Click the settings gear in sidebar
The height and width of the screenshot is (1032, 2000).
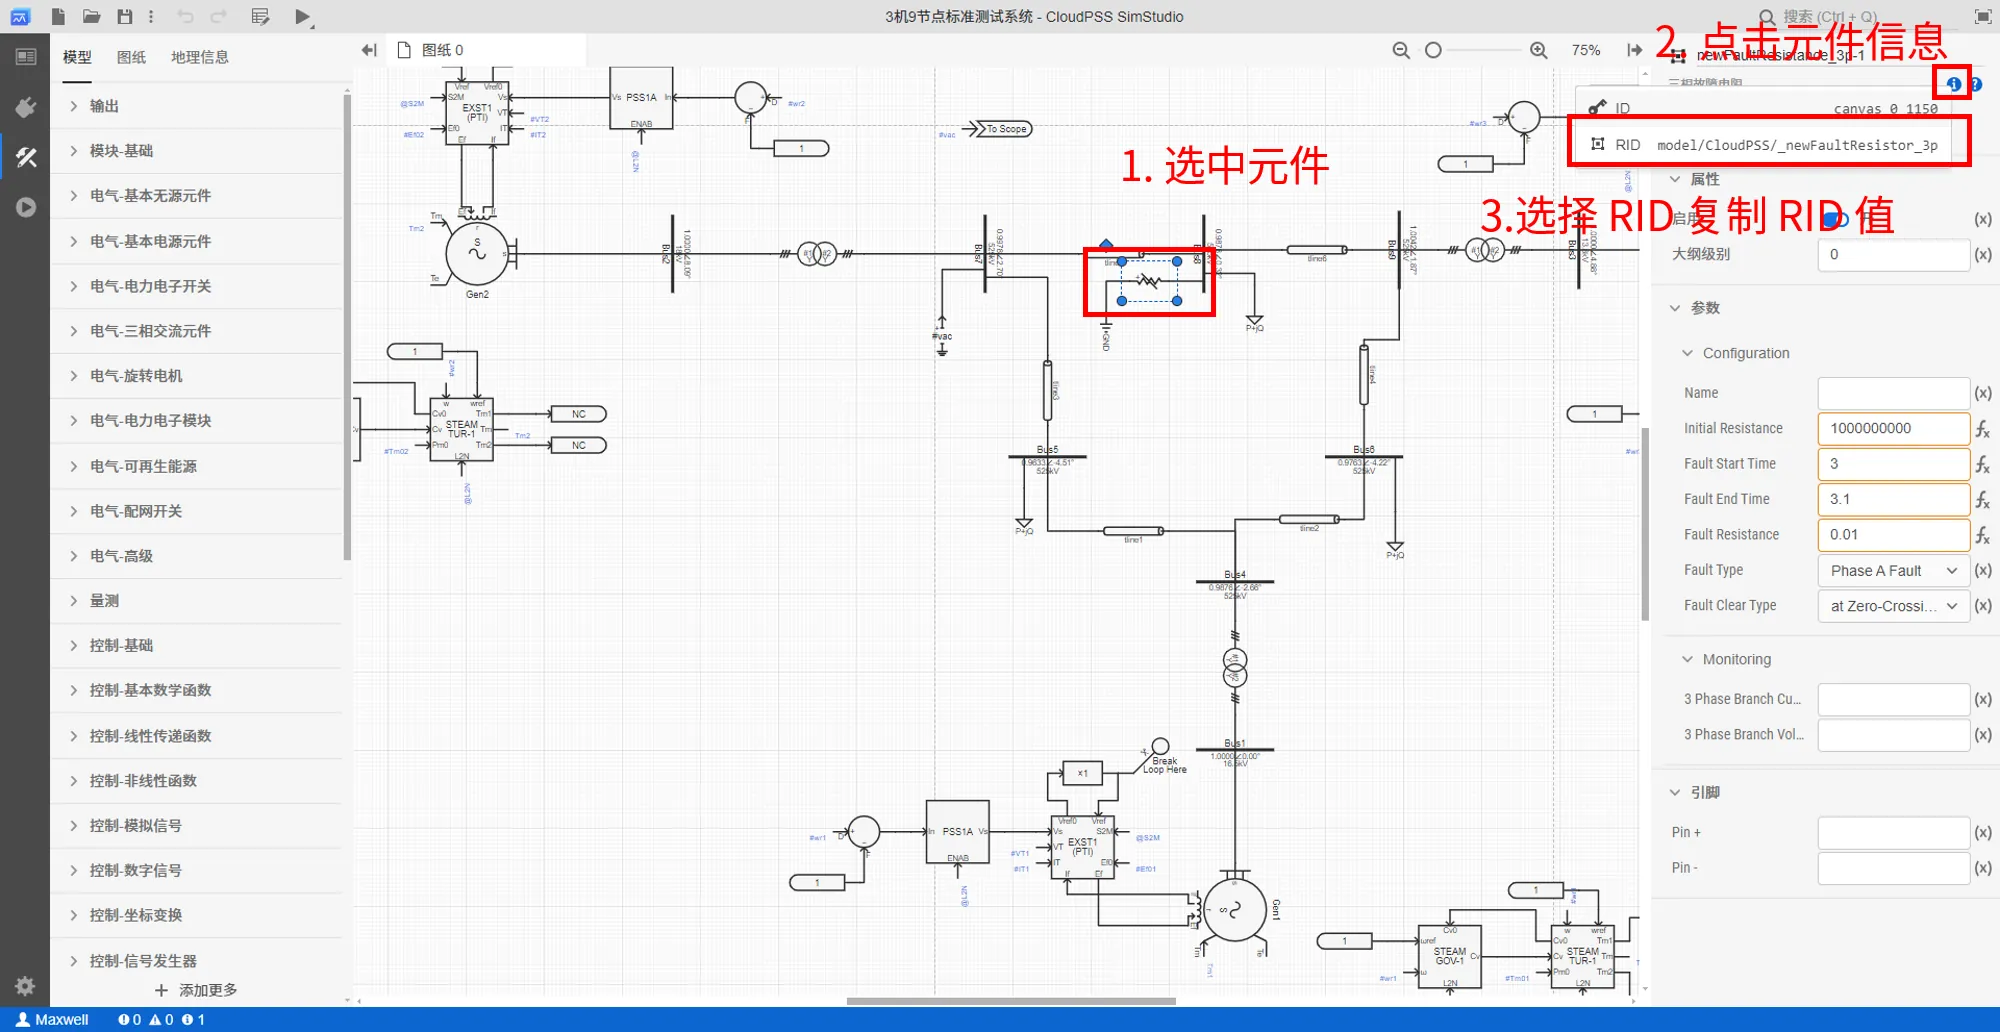(x=26, y=986)
